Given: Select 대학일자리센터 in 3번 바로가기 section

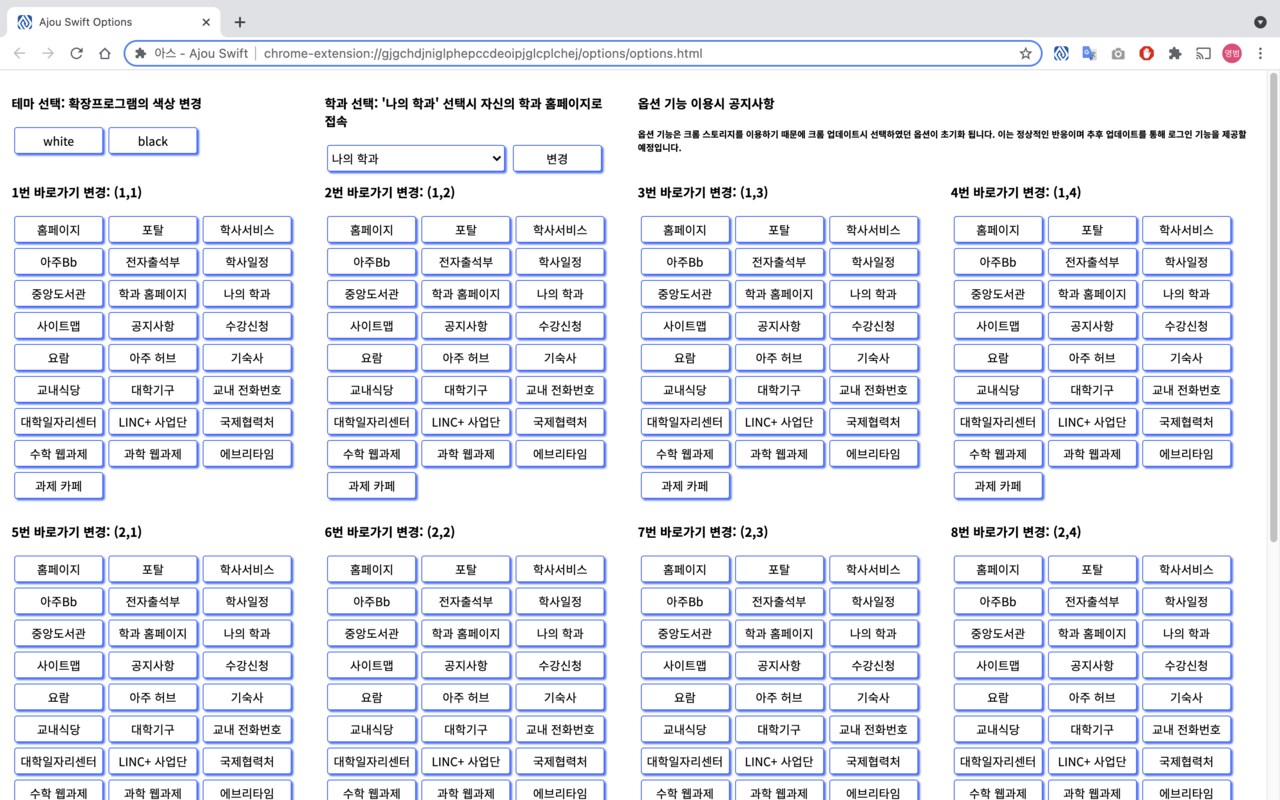Looking at the screenshot, I should pos(685,422).
